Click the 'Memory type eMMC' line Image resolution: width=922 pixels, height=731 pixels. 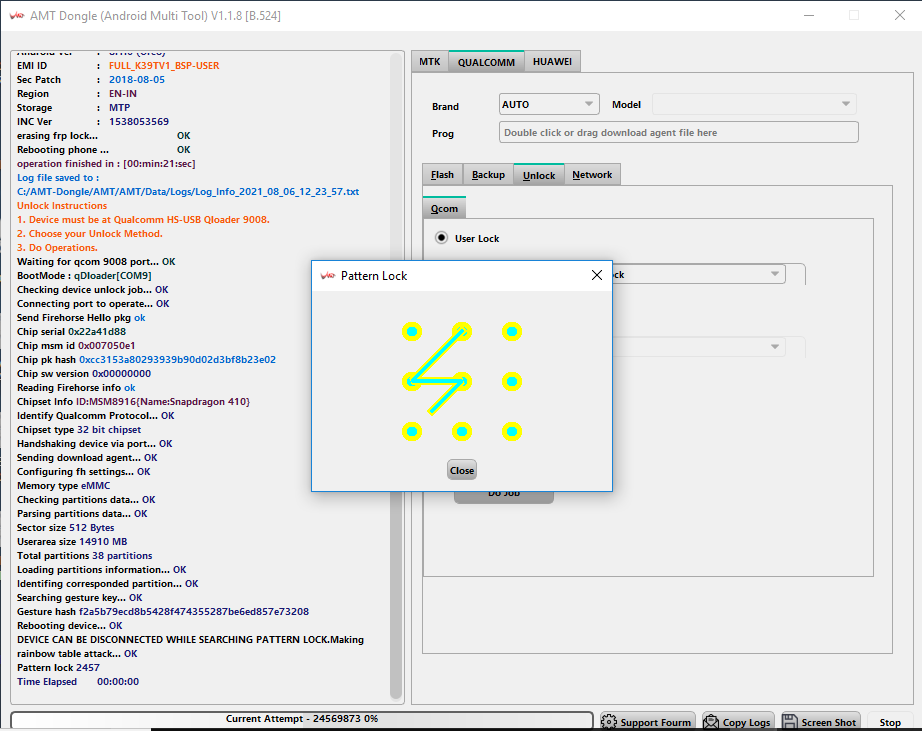point(64,486)
